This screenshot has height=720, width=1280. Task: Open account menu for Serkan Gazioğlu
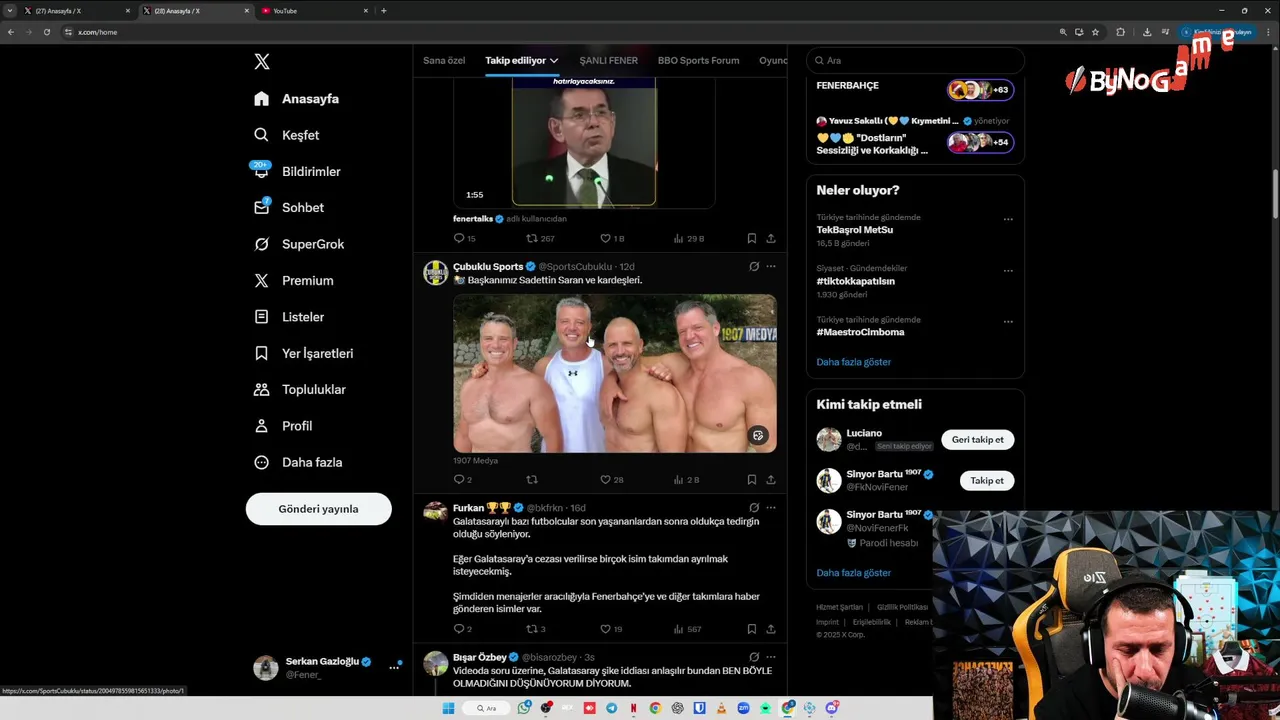pos(326,667)
